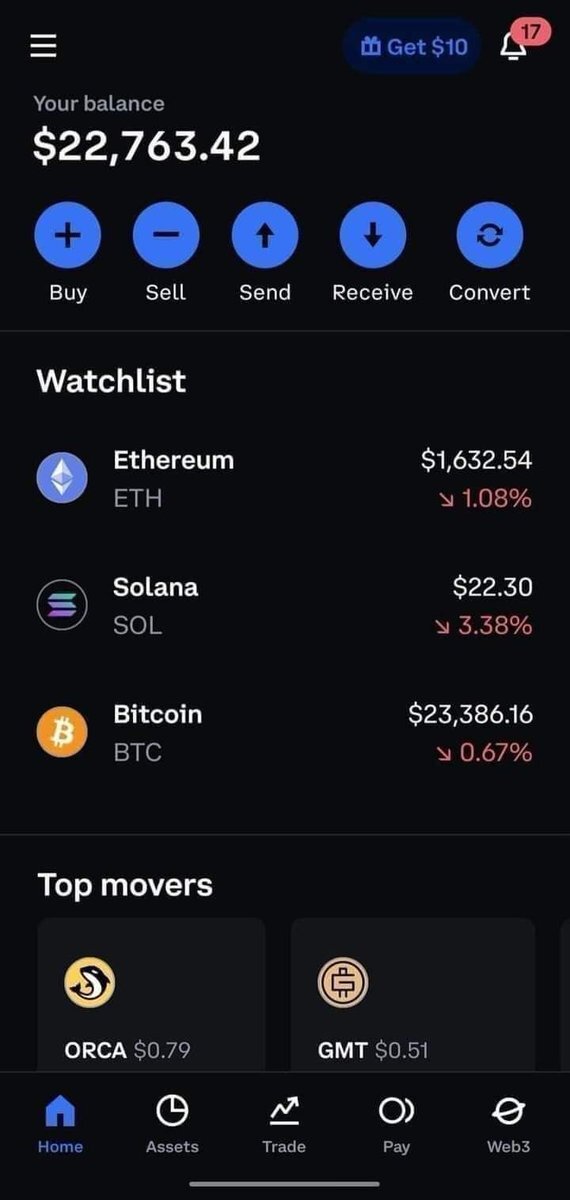Tap the notifications bell icon
The height and width of the screenshot is (1200, 570).
coord(514,47)
